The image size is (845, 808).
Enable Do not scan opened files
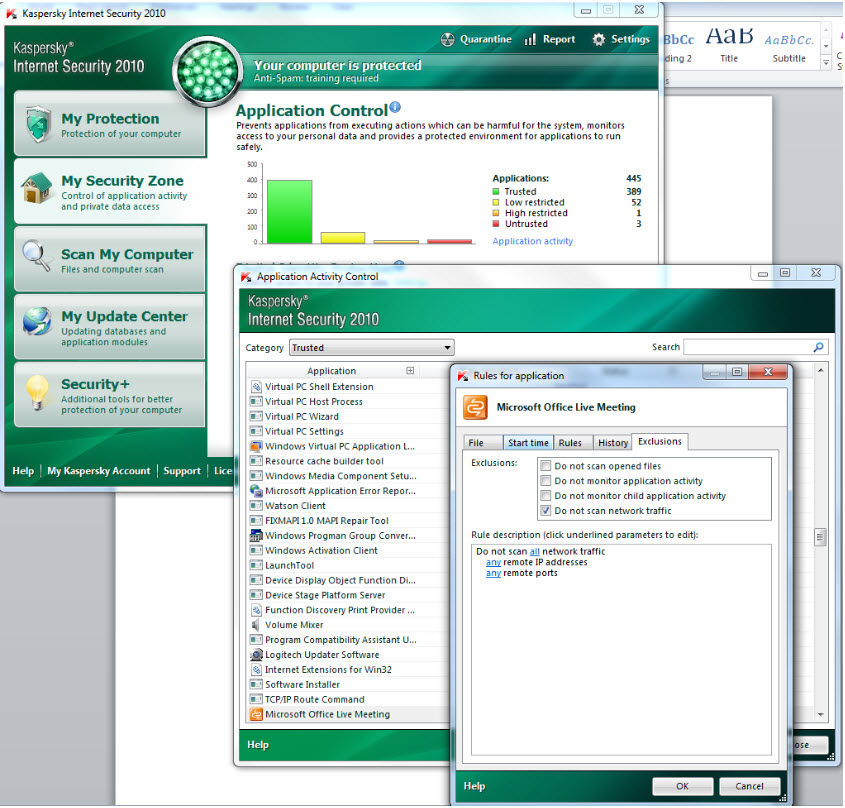pyautogui.click(x=545, y=466)
